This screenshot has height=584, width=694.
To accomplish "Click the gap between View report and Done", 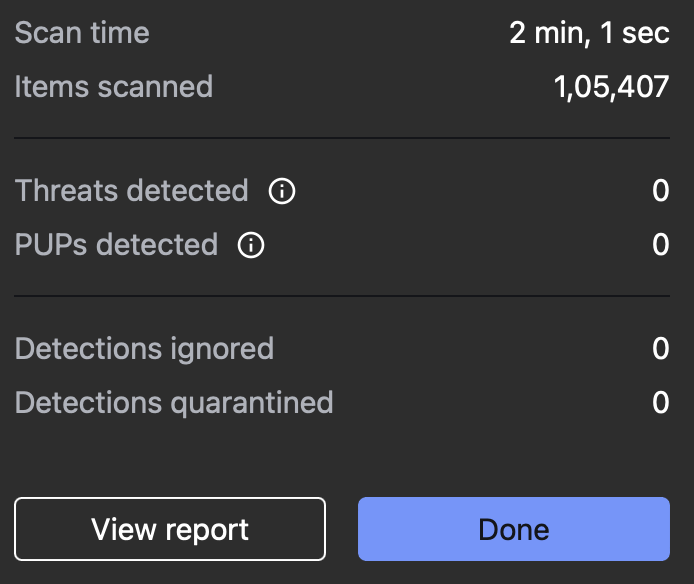I will pos(342,529).
